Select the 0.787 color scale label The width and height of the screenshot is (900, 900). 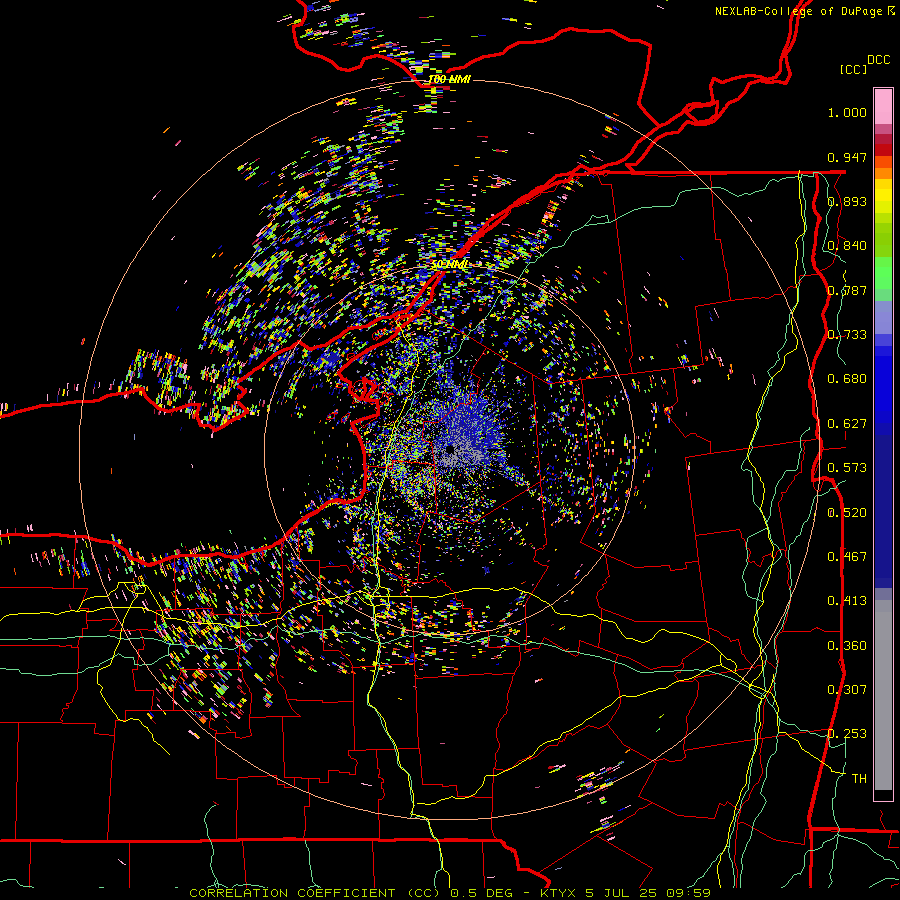pyautogui.click(x=847, y=290)
